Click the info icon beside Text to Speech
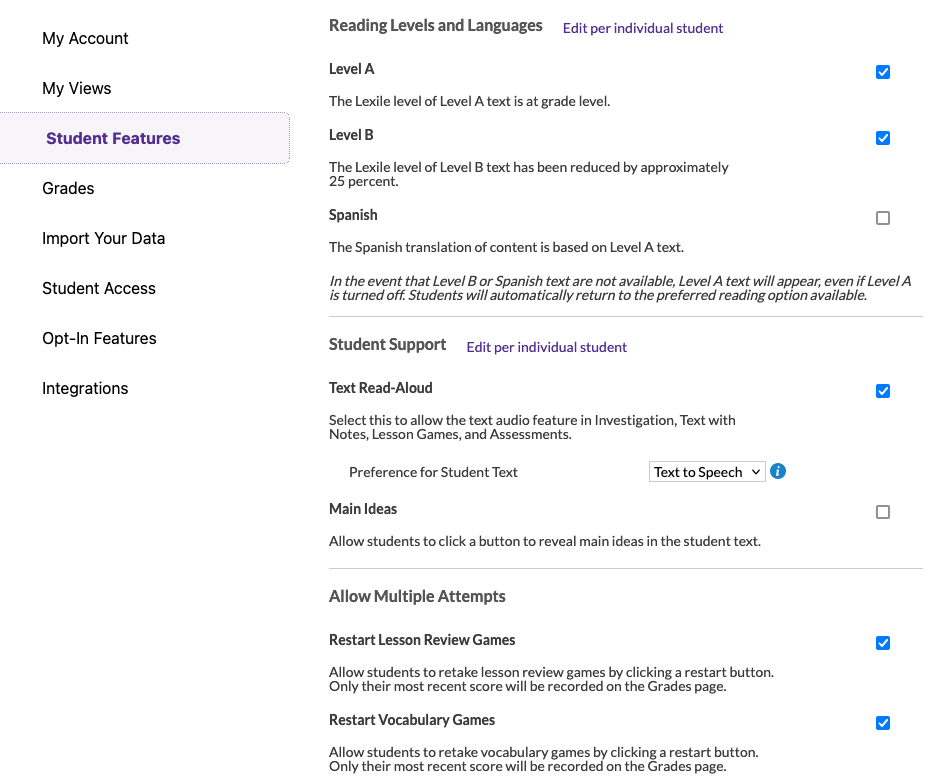 (778, 471)
